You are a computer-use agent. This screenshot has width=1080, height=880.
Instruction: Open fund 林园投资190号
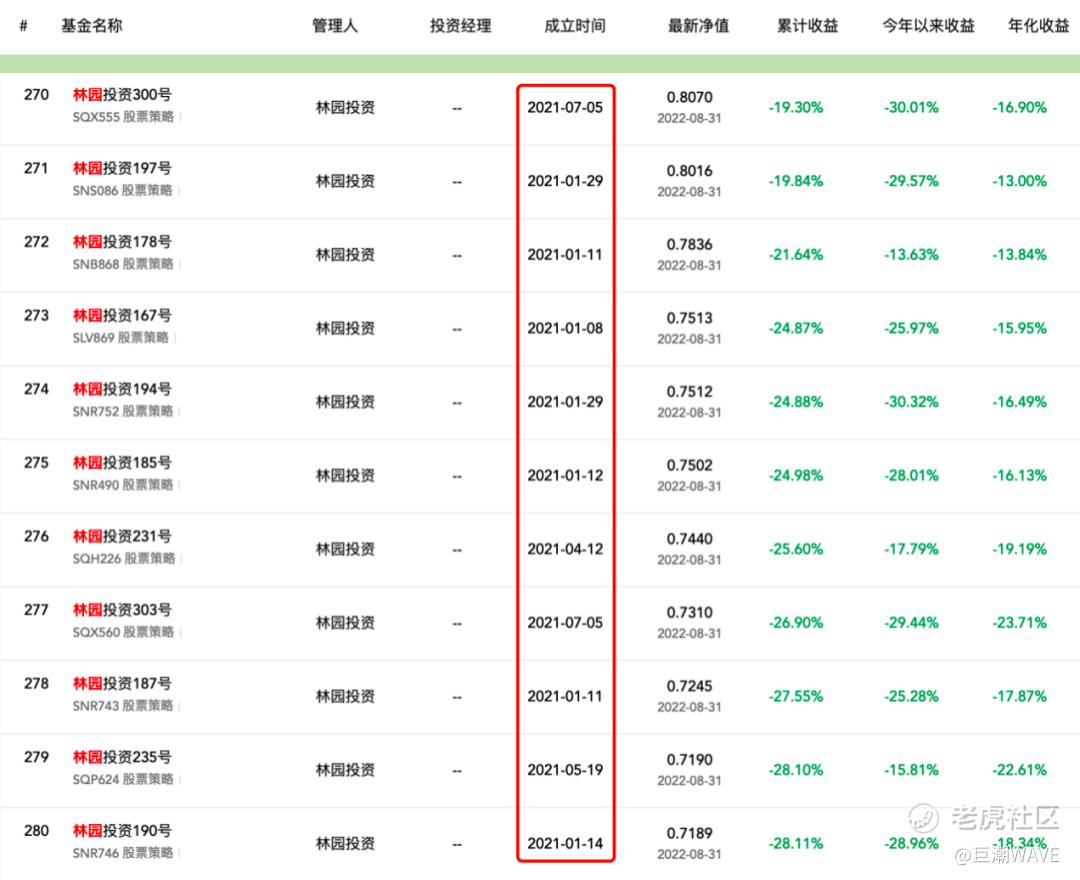pos(122,832)
